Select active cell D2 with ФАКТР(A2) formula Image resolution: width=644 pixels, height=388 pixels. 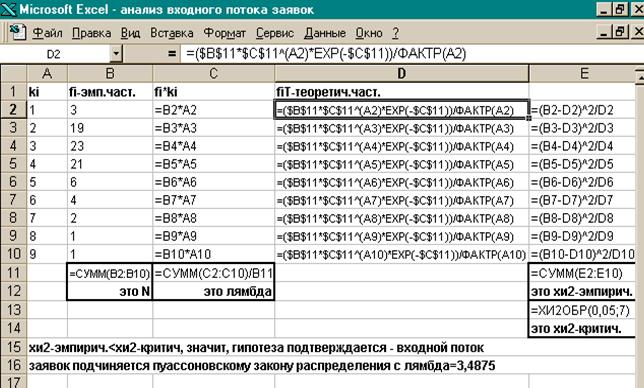(x=402, y=110)
